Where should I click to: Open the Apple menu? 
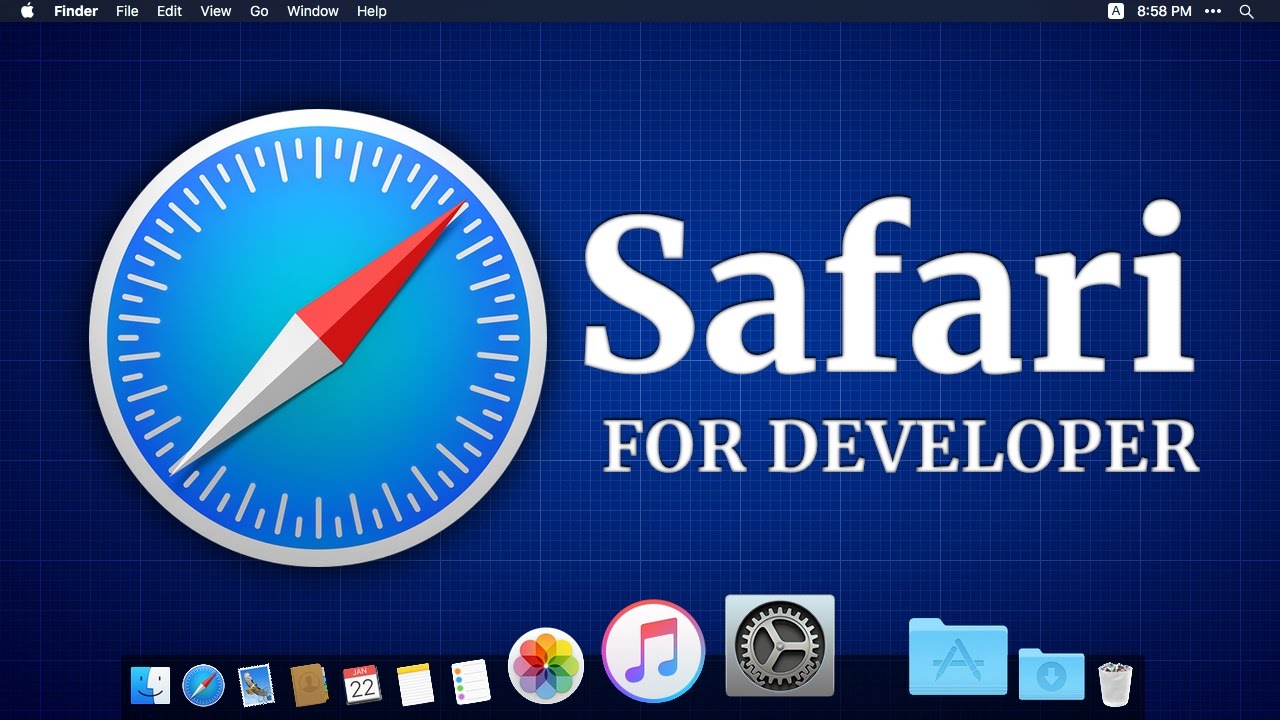pyautogui.click(x=27, y=11)
